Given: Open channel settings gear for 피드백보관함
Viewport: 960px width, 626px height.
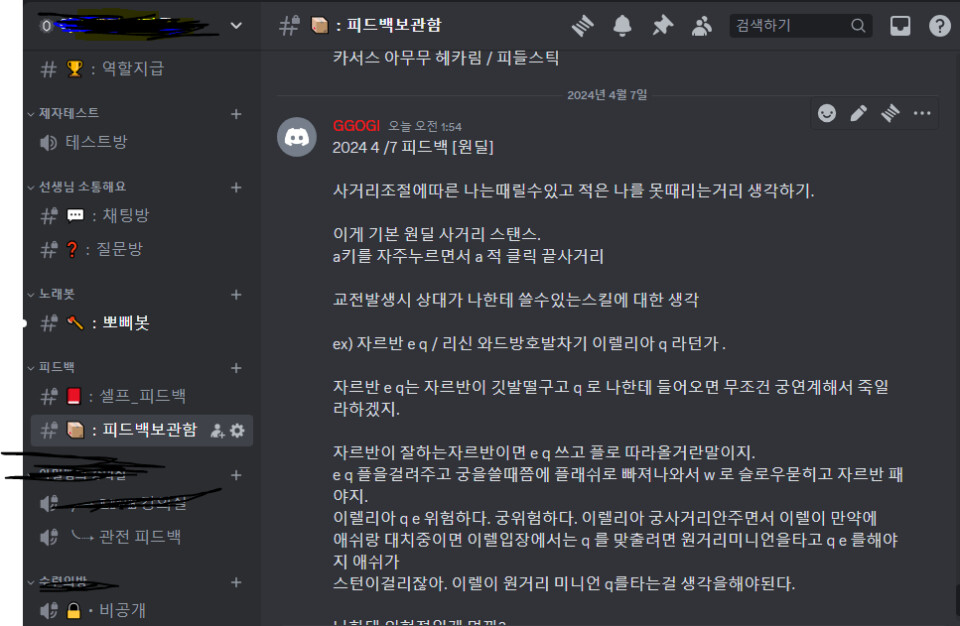Looking at the screenshot, I should tap(238, 431).
